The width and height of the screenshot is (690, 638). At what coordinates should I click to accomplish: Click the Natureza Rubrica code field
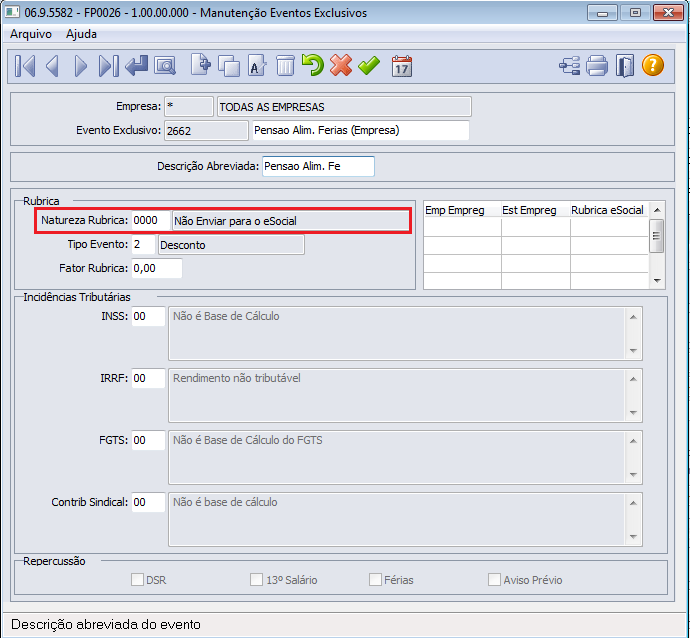(151, 220)
